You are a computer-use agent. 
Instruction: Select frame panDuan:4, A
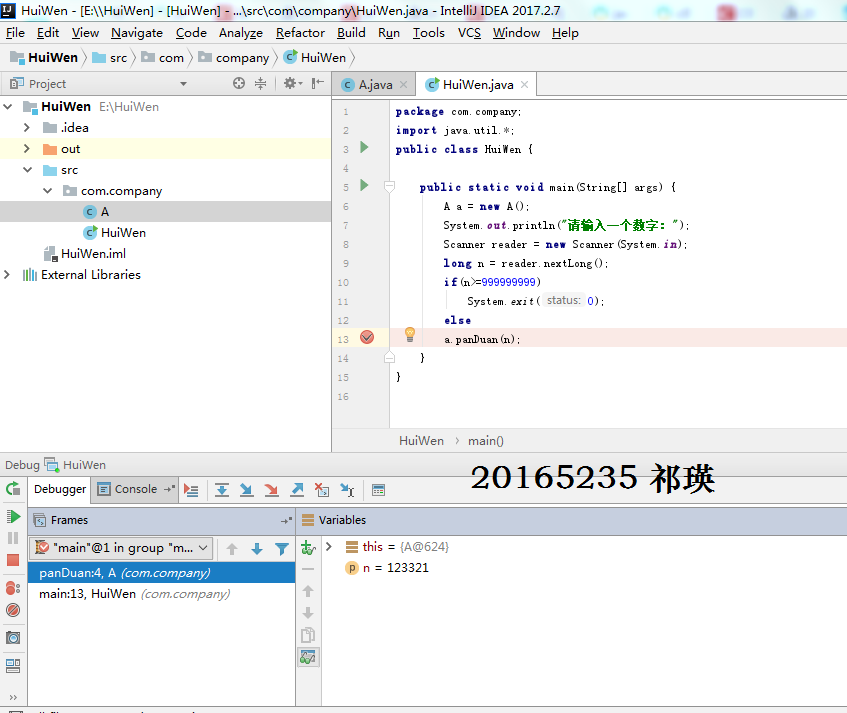(x=161, y=573)
